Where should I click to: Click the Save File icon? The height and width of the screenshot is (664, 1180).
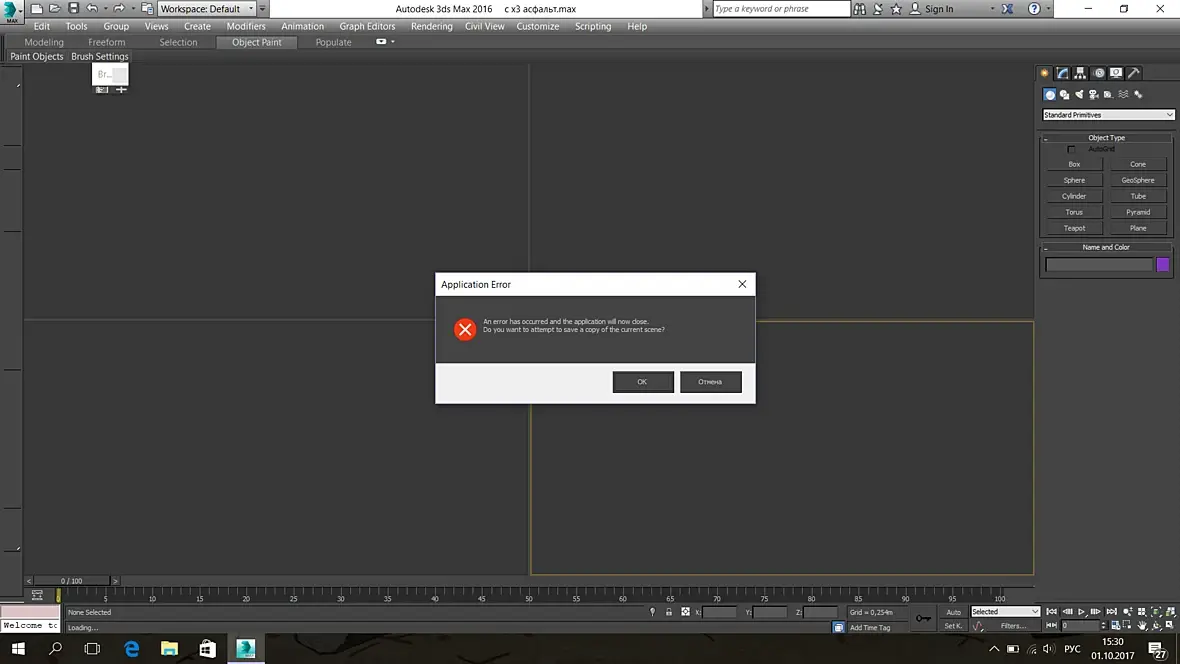click(73, 8)
